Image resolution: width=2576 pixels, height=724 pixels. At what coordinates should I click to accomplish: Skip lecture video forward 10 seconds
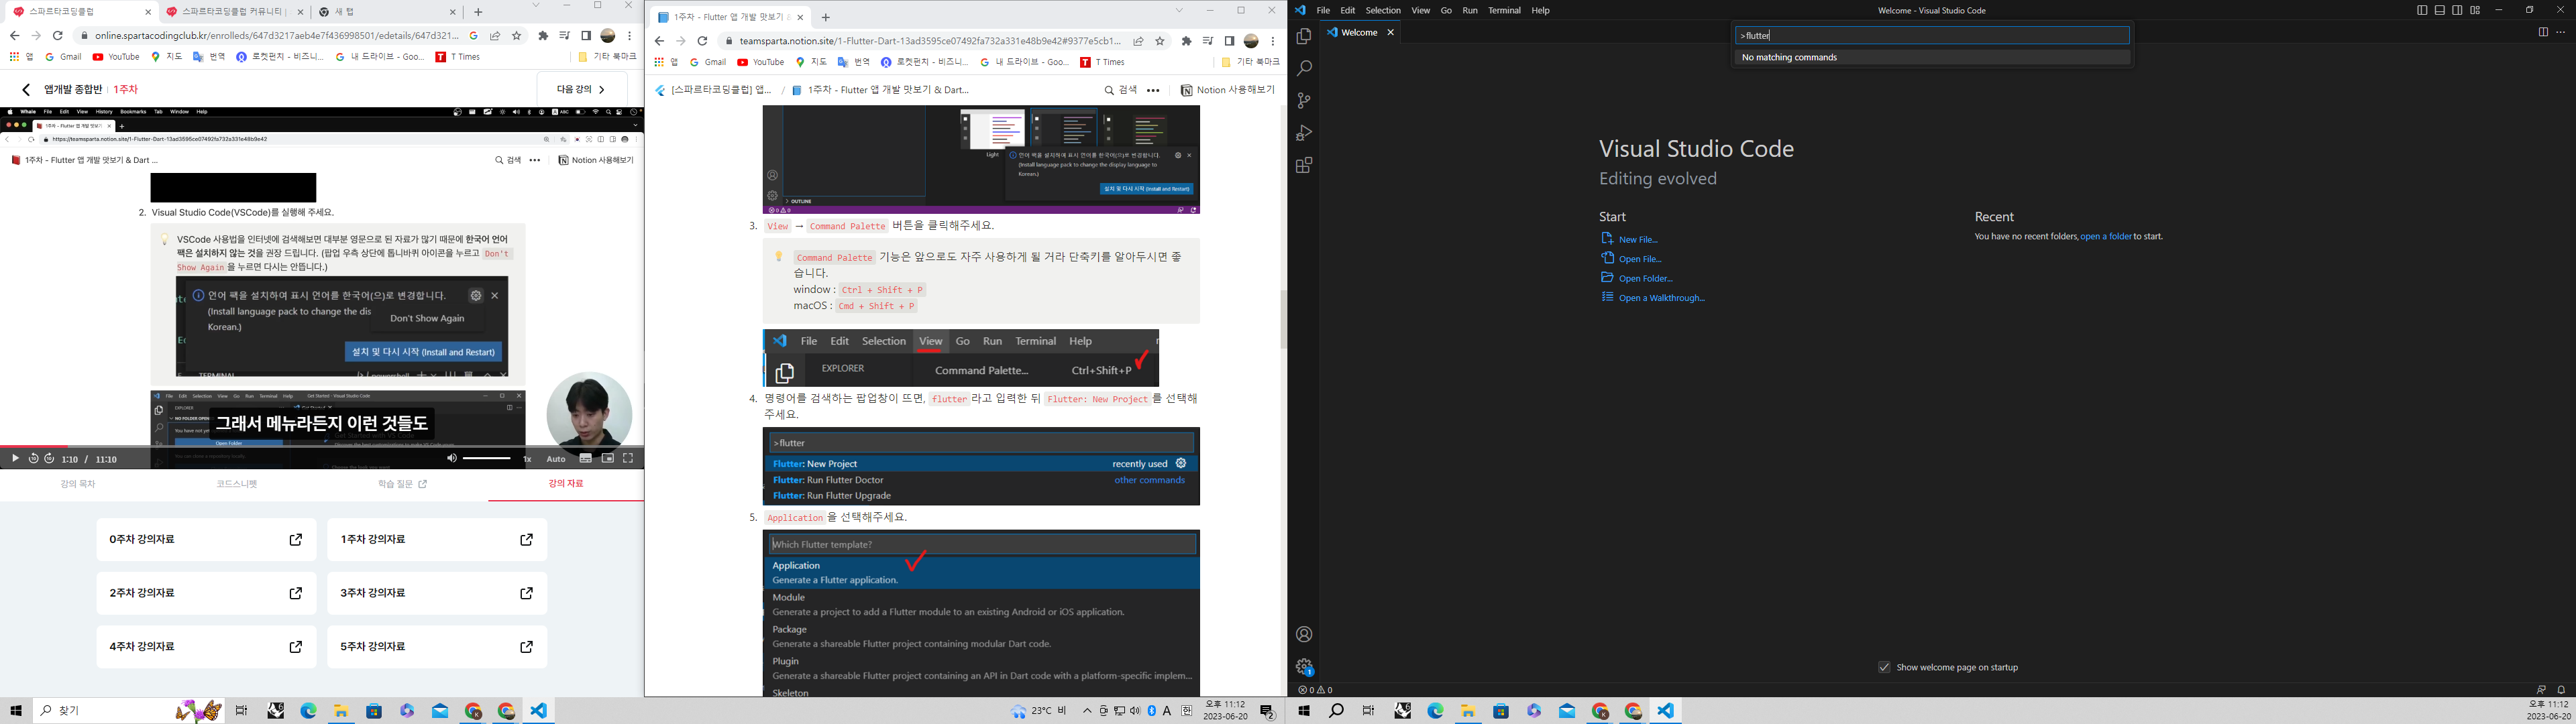[x=49, y=459]
